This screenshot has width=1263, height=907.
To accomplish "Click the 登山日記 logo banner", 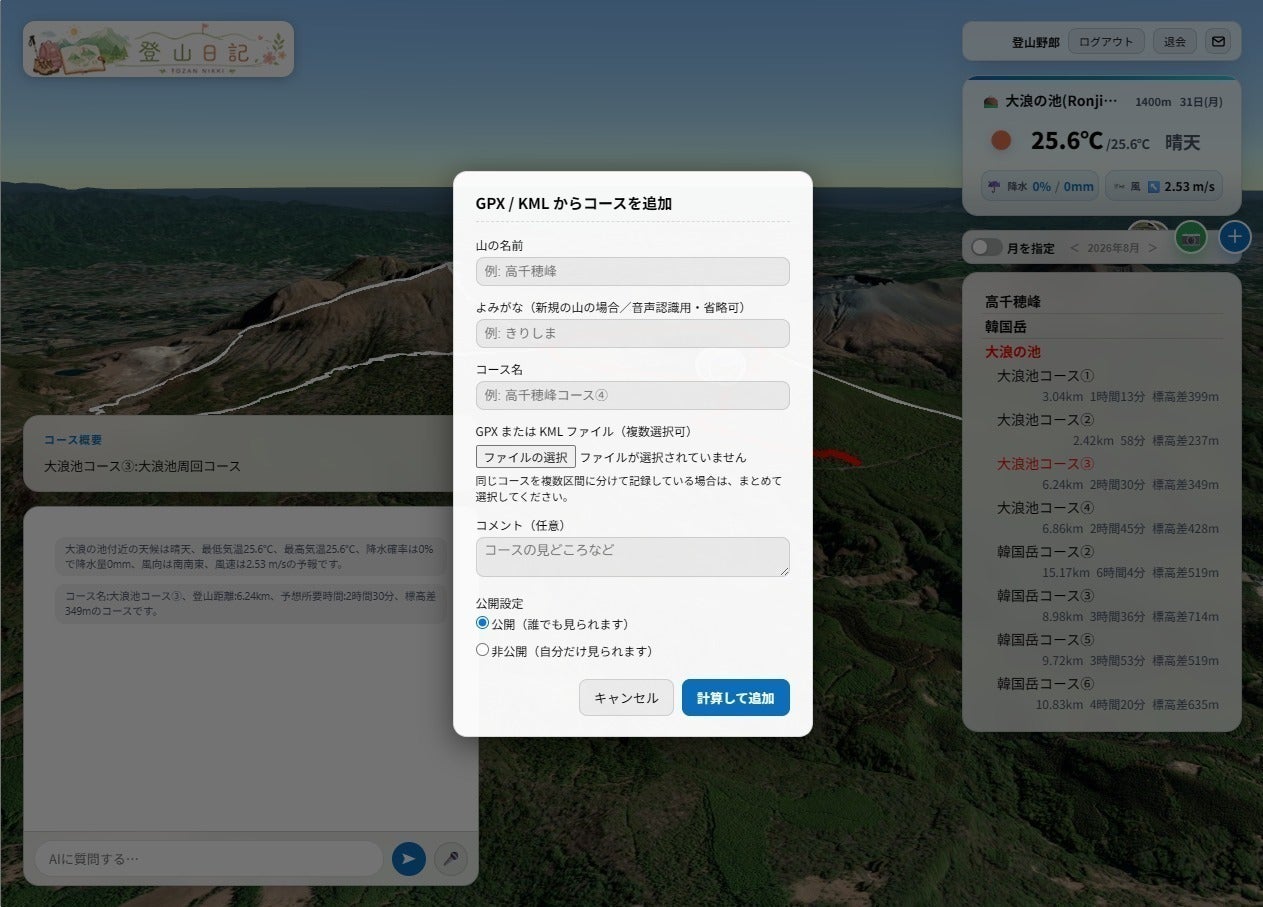I will coord(159,49).
